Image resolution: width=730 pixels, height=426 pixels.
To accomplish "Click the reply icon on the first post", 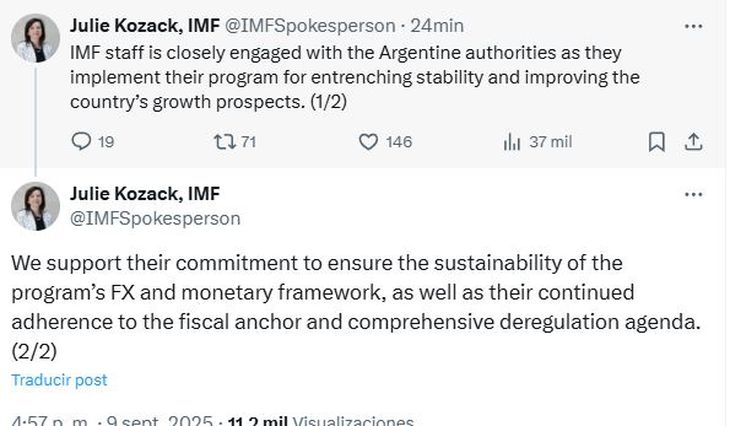I will coord(82,142).
